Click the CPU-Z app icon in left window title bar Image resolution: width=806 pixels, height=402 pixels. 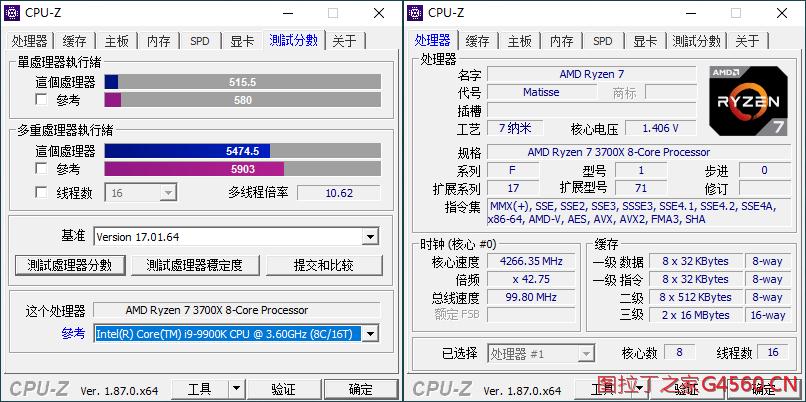(12, 13)
